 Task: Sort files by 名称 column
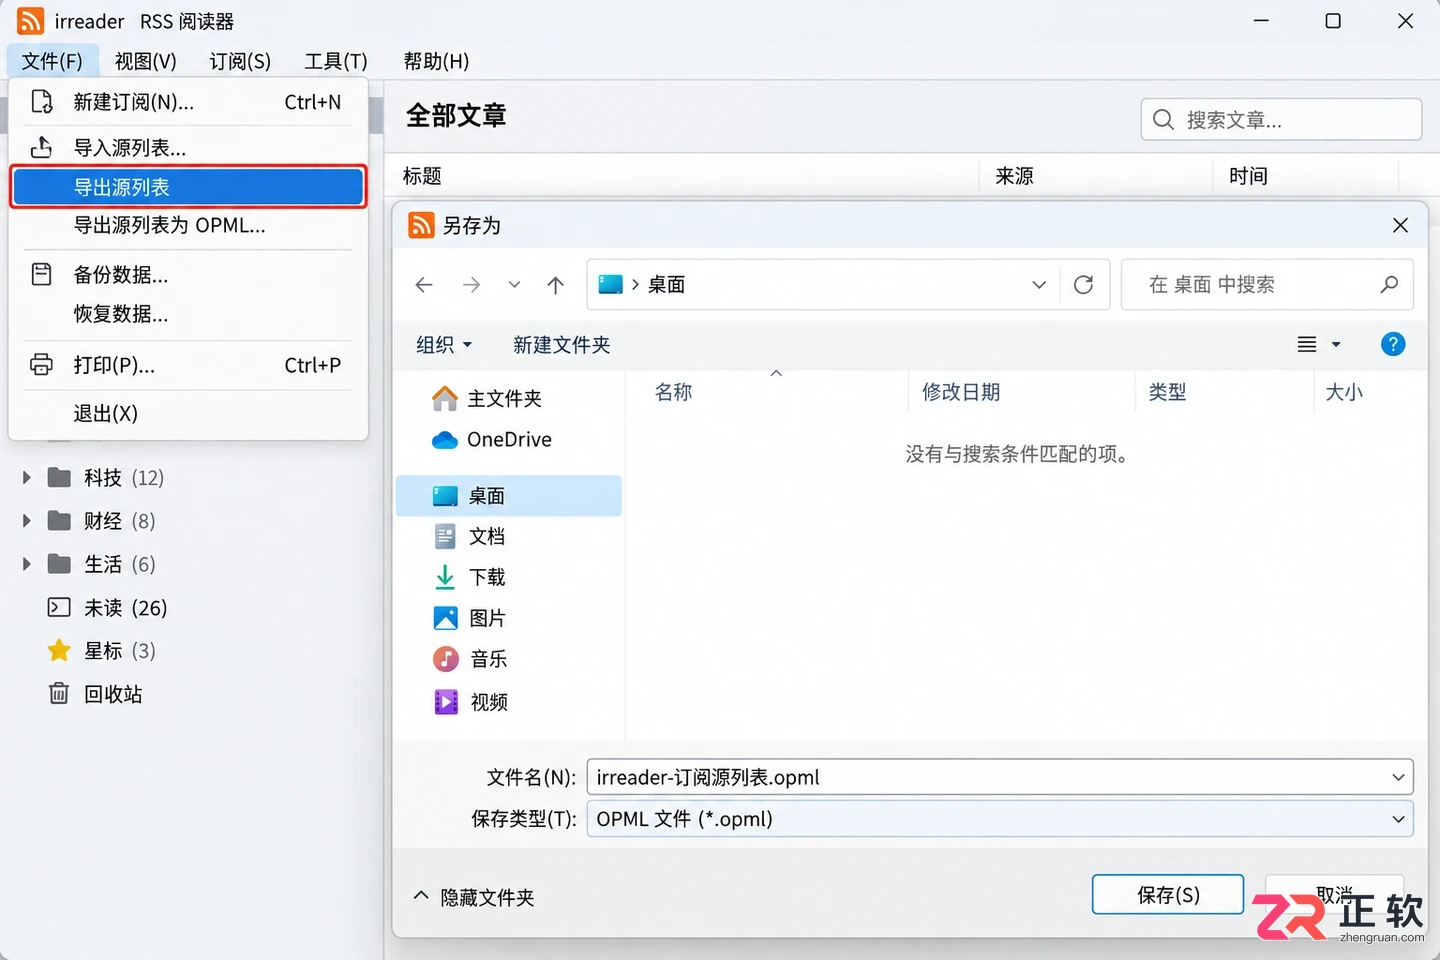673,392
